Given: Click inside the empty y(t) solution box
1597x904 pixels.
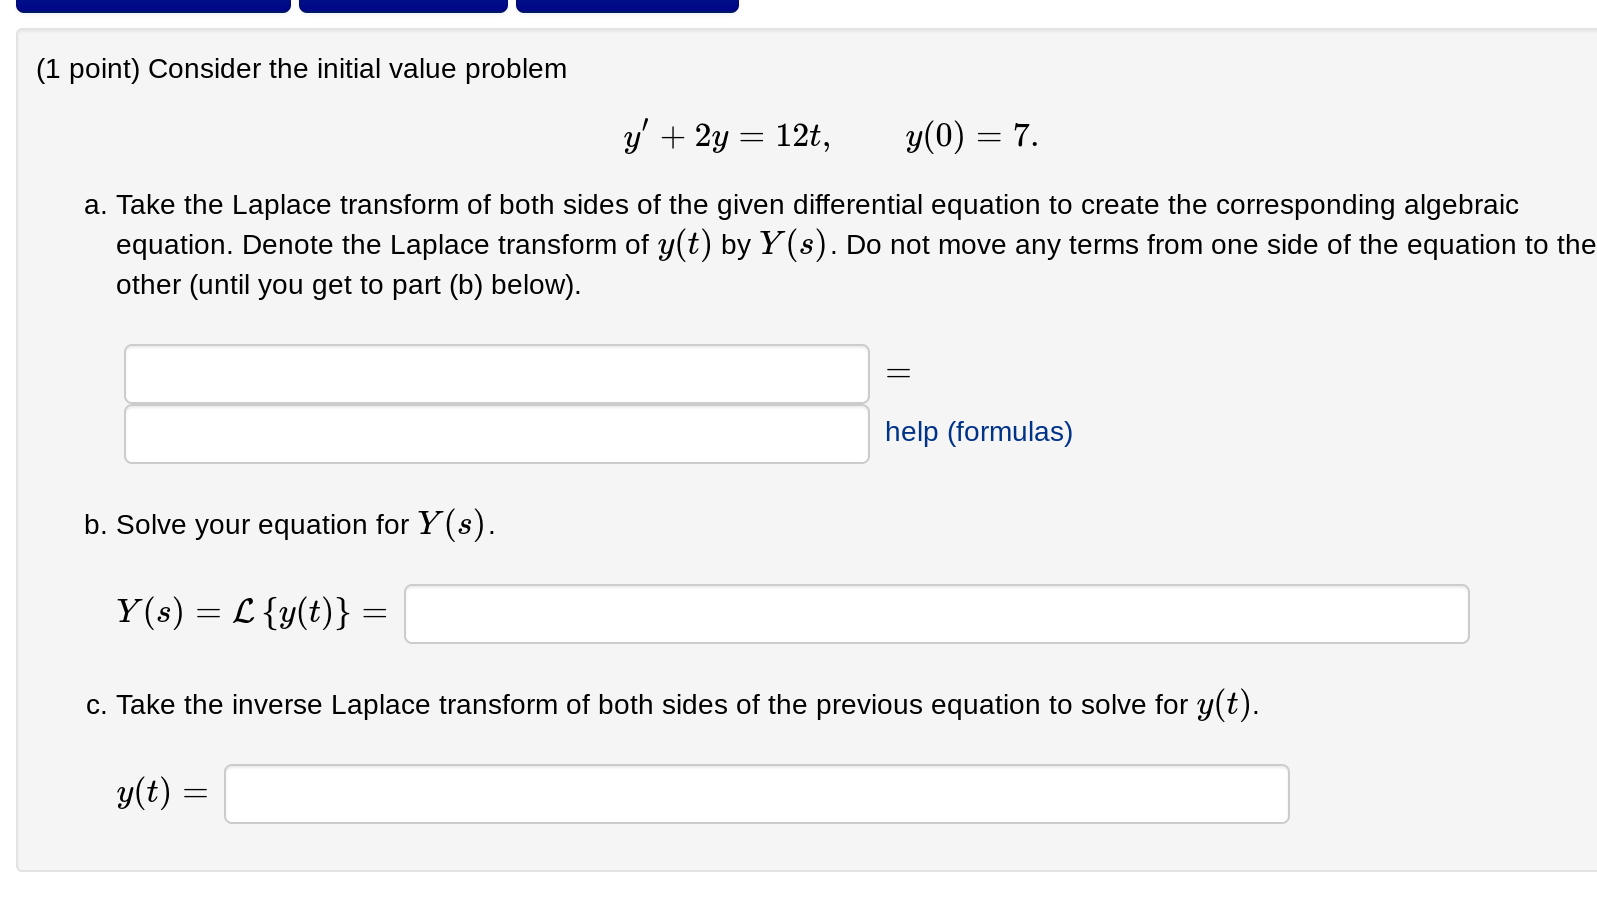Looking at the screenshot, I should click(x=756, y=792).
